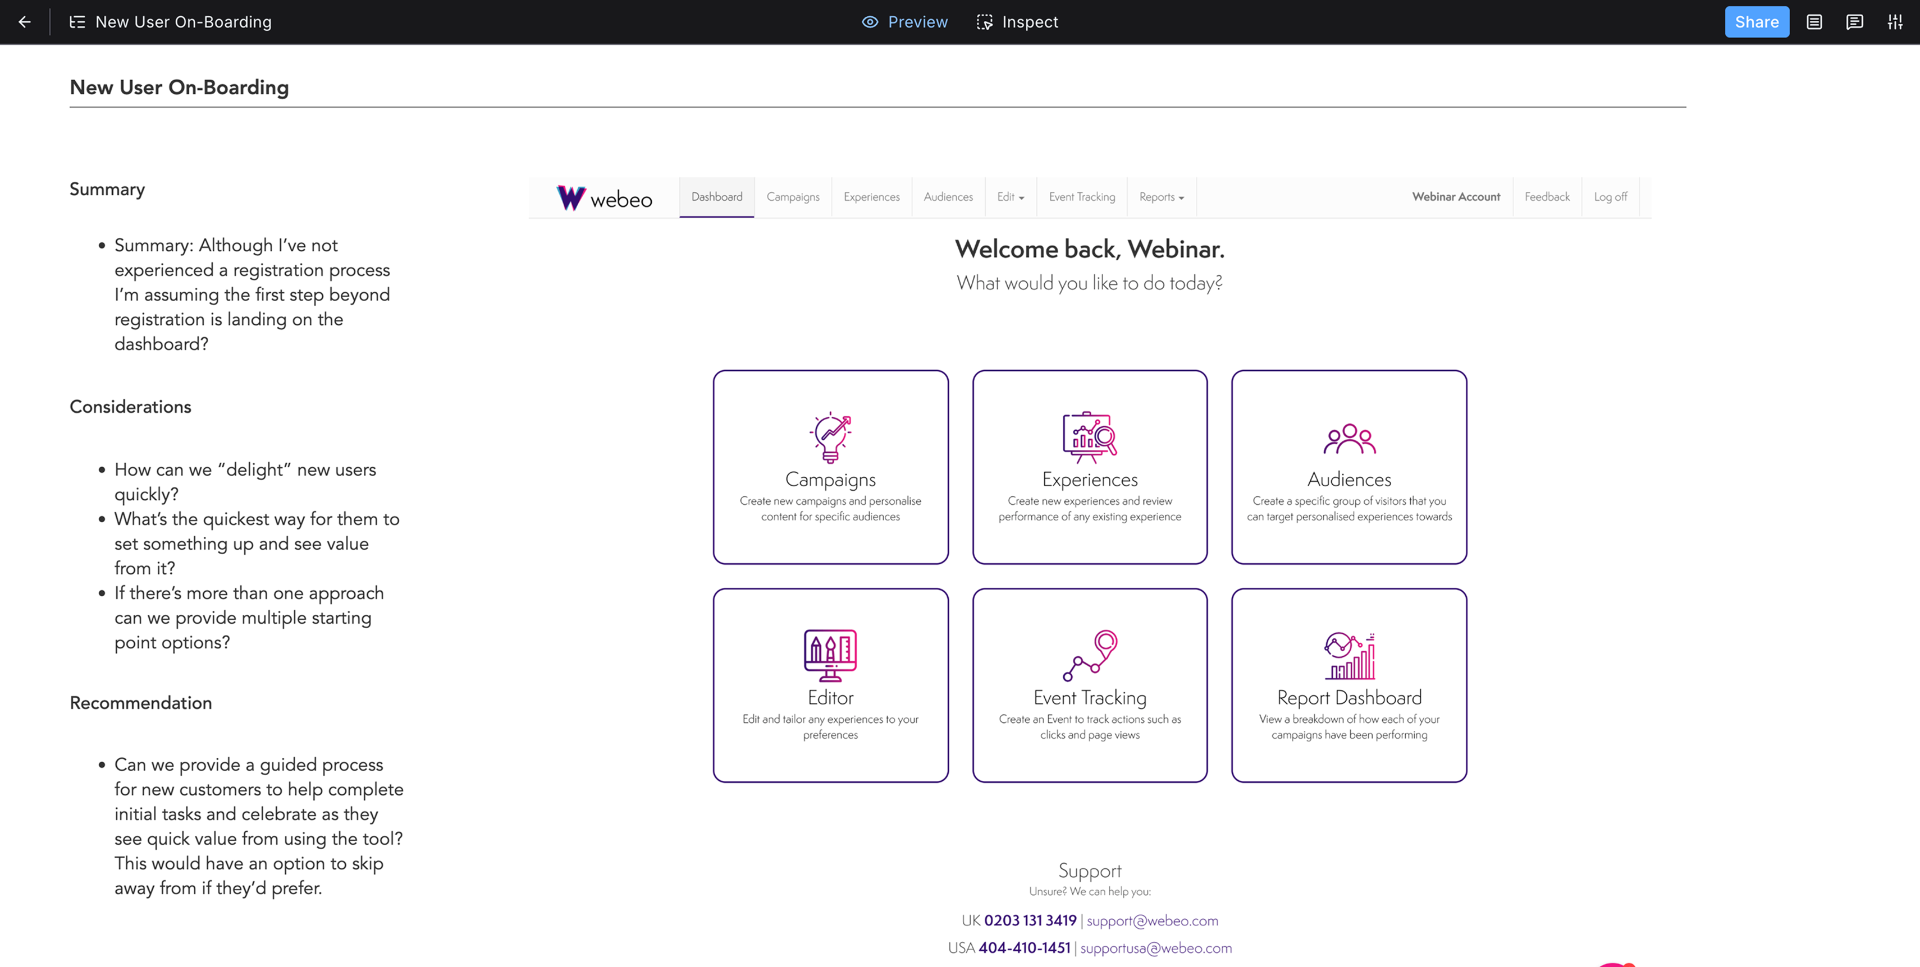Open the Campaigns nav tab

tap(793, 197)
